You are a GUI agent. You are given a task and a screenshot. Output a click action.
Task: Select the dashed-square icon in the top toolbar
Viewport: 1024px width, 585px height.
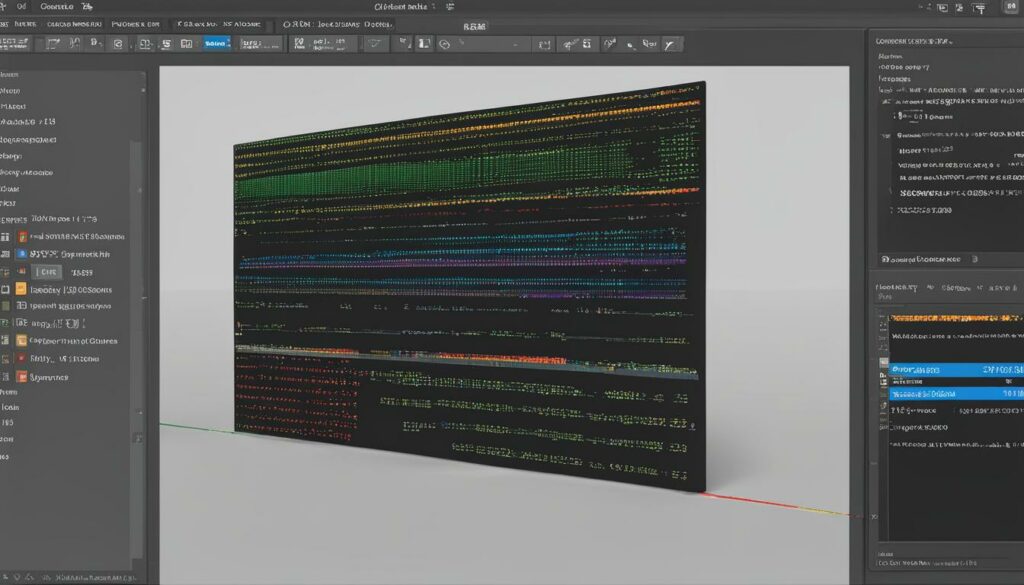pos(545,44)
